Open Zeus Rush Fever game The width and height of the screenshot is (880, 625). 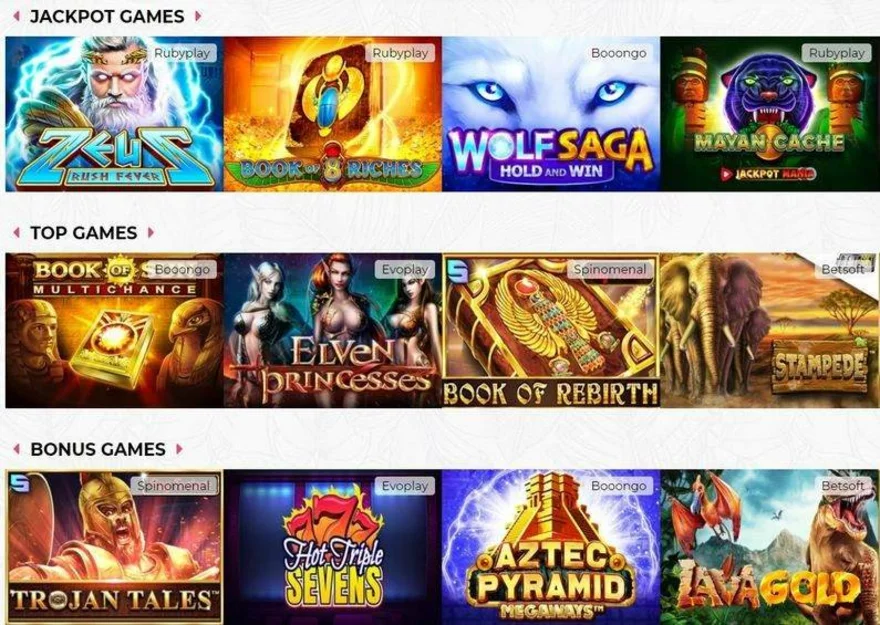pos(114,114)
